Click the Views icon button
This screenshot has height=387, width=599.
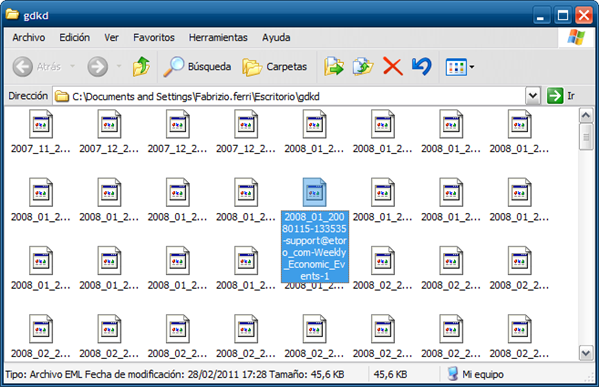(x=456, y=67)
